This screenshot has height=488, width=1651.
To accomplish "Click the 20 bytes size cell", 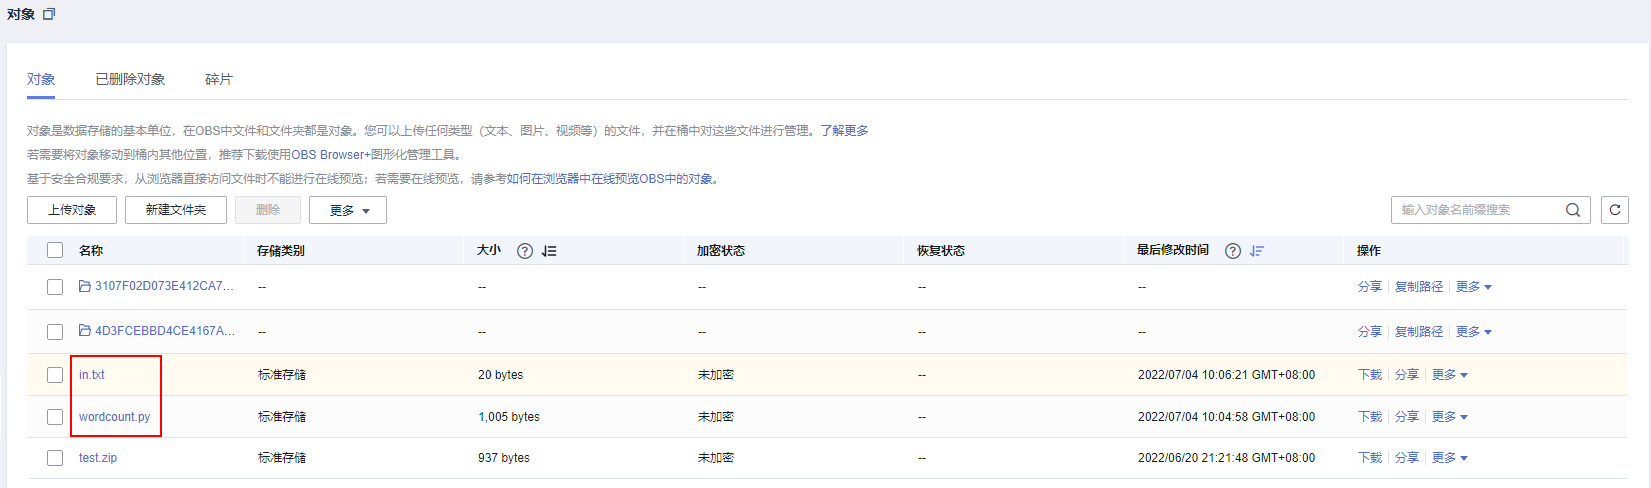I will point(500,375).
